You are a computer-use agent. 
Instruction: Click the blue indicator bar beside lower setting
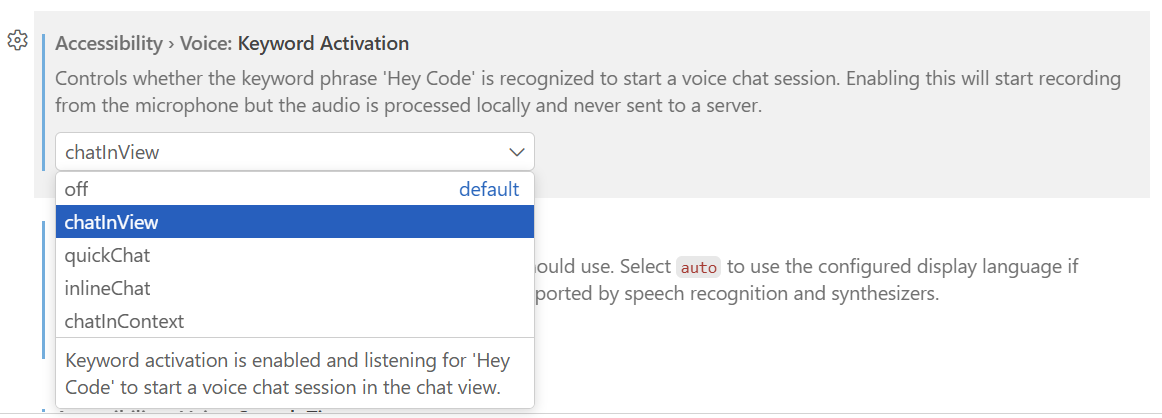click(43, 290)
